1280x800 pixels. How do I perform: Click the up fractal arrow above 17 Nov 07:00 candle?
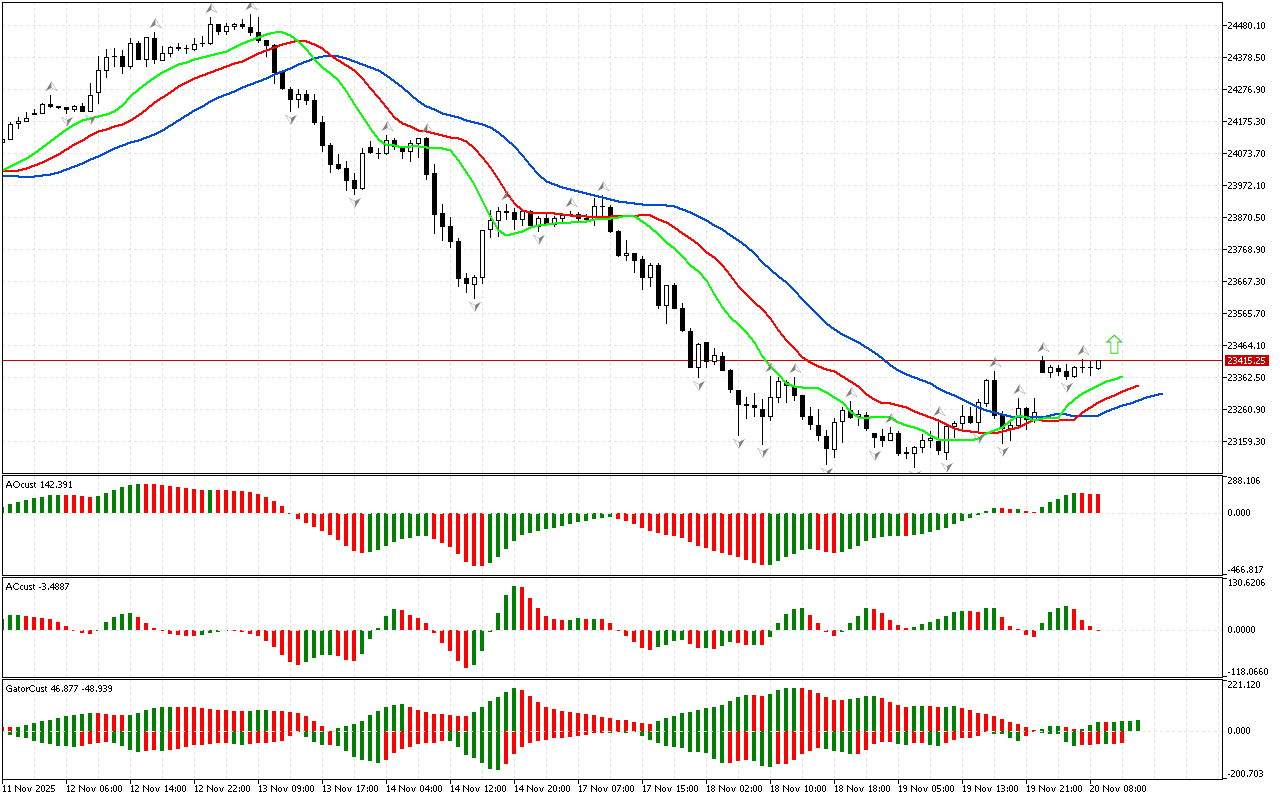click(603, 186)
